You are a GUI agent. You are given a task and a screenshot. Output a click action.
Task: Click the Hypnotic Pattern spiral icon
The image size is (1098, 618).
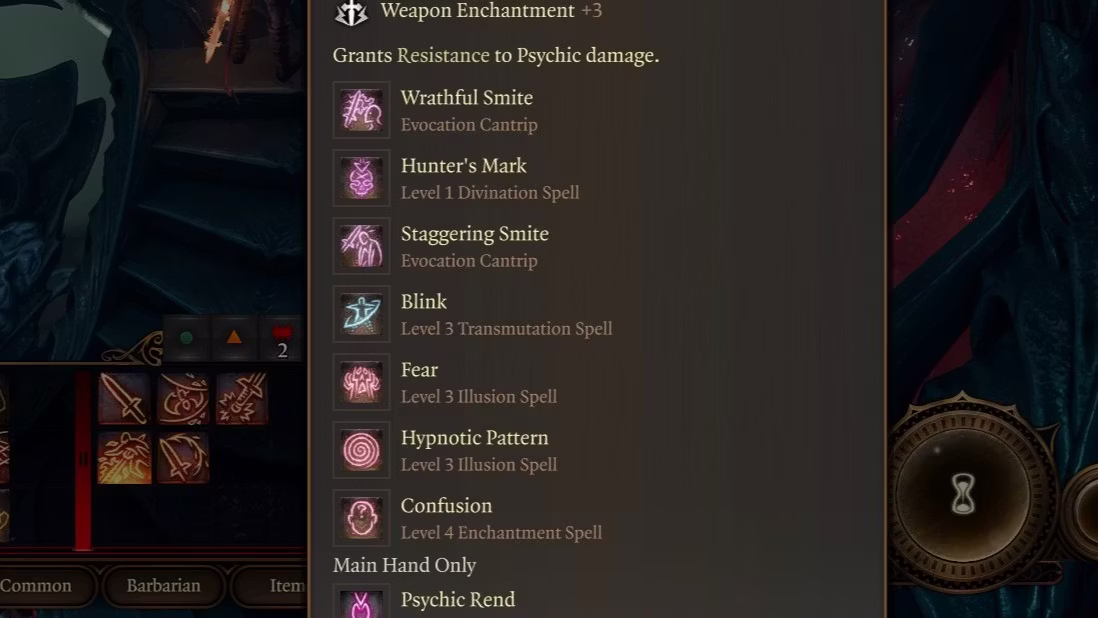[x=361, y=450]
